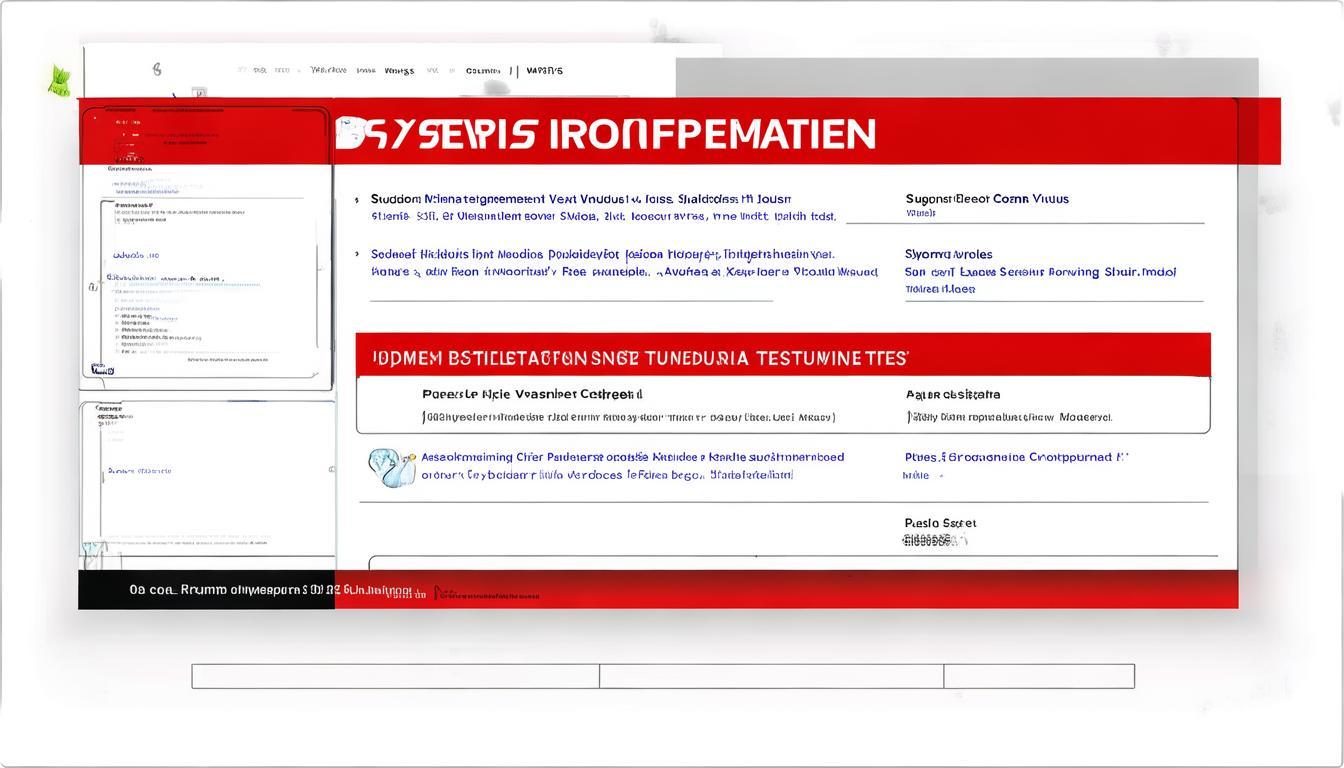Click the swan icon beside the blue link text
Screen dimensions: 1344x768
pyautogui.click(x=392, y=467)
